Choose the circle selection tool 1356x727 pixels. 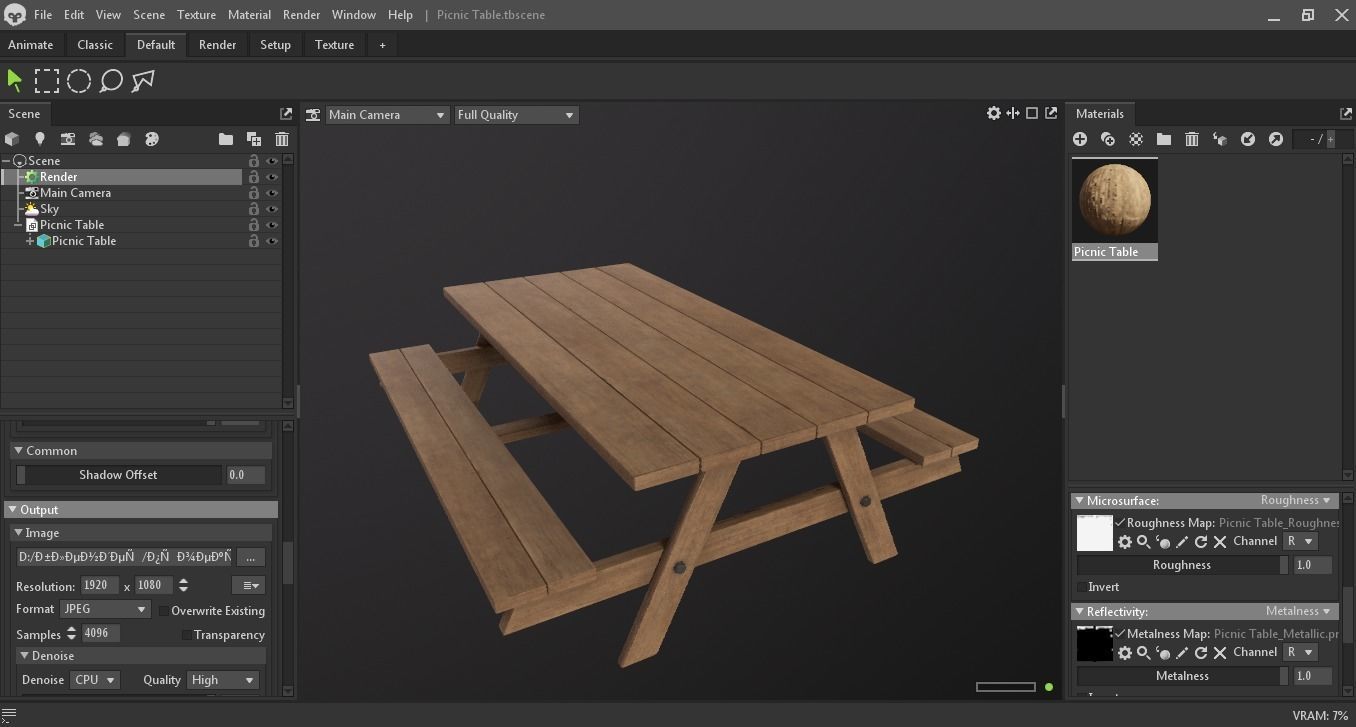tap(79, 81)
